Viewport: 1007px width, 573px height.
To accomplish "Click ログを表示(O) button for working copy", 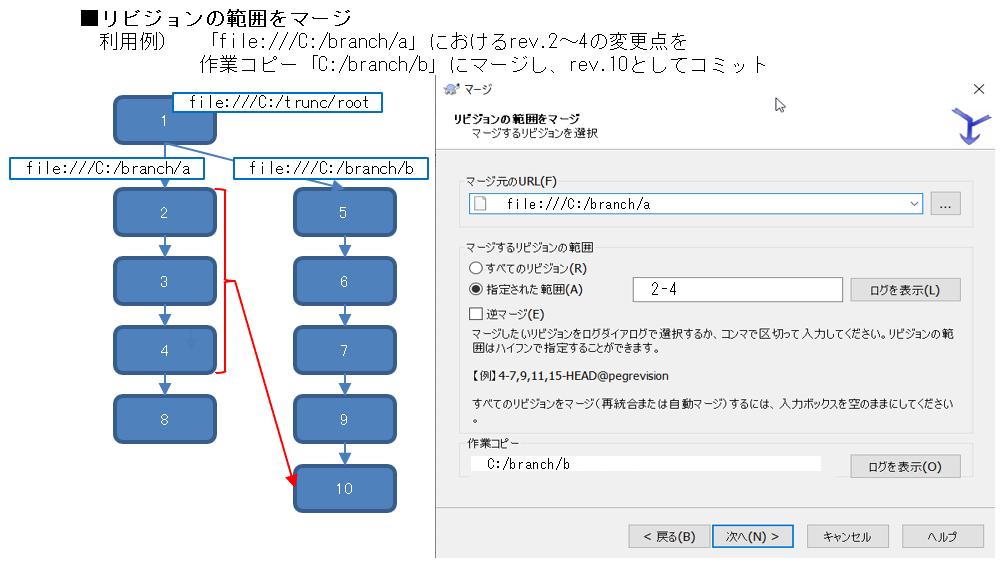I will pos(905,466).
